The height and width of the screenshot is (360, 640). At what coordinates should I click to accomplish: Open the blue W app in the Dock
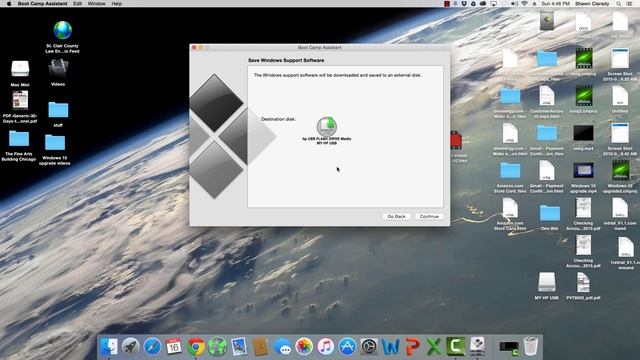(391, 347)
